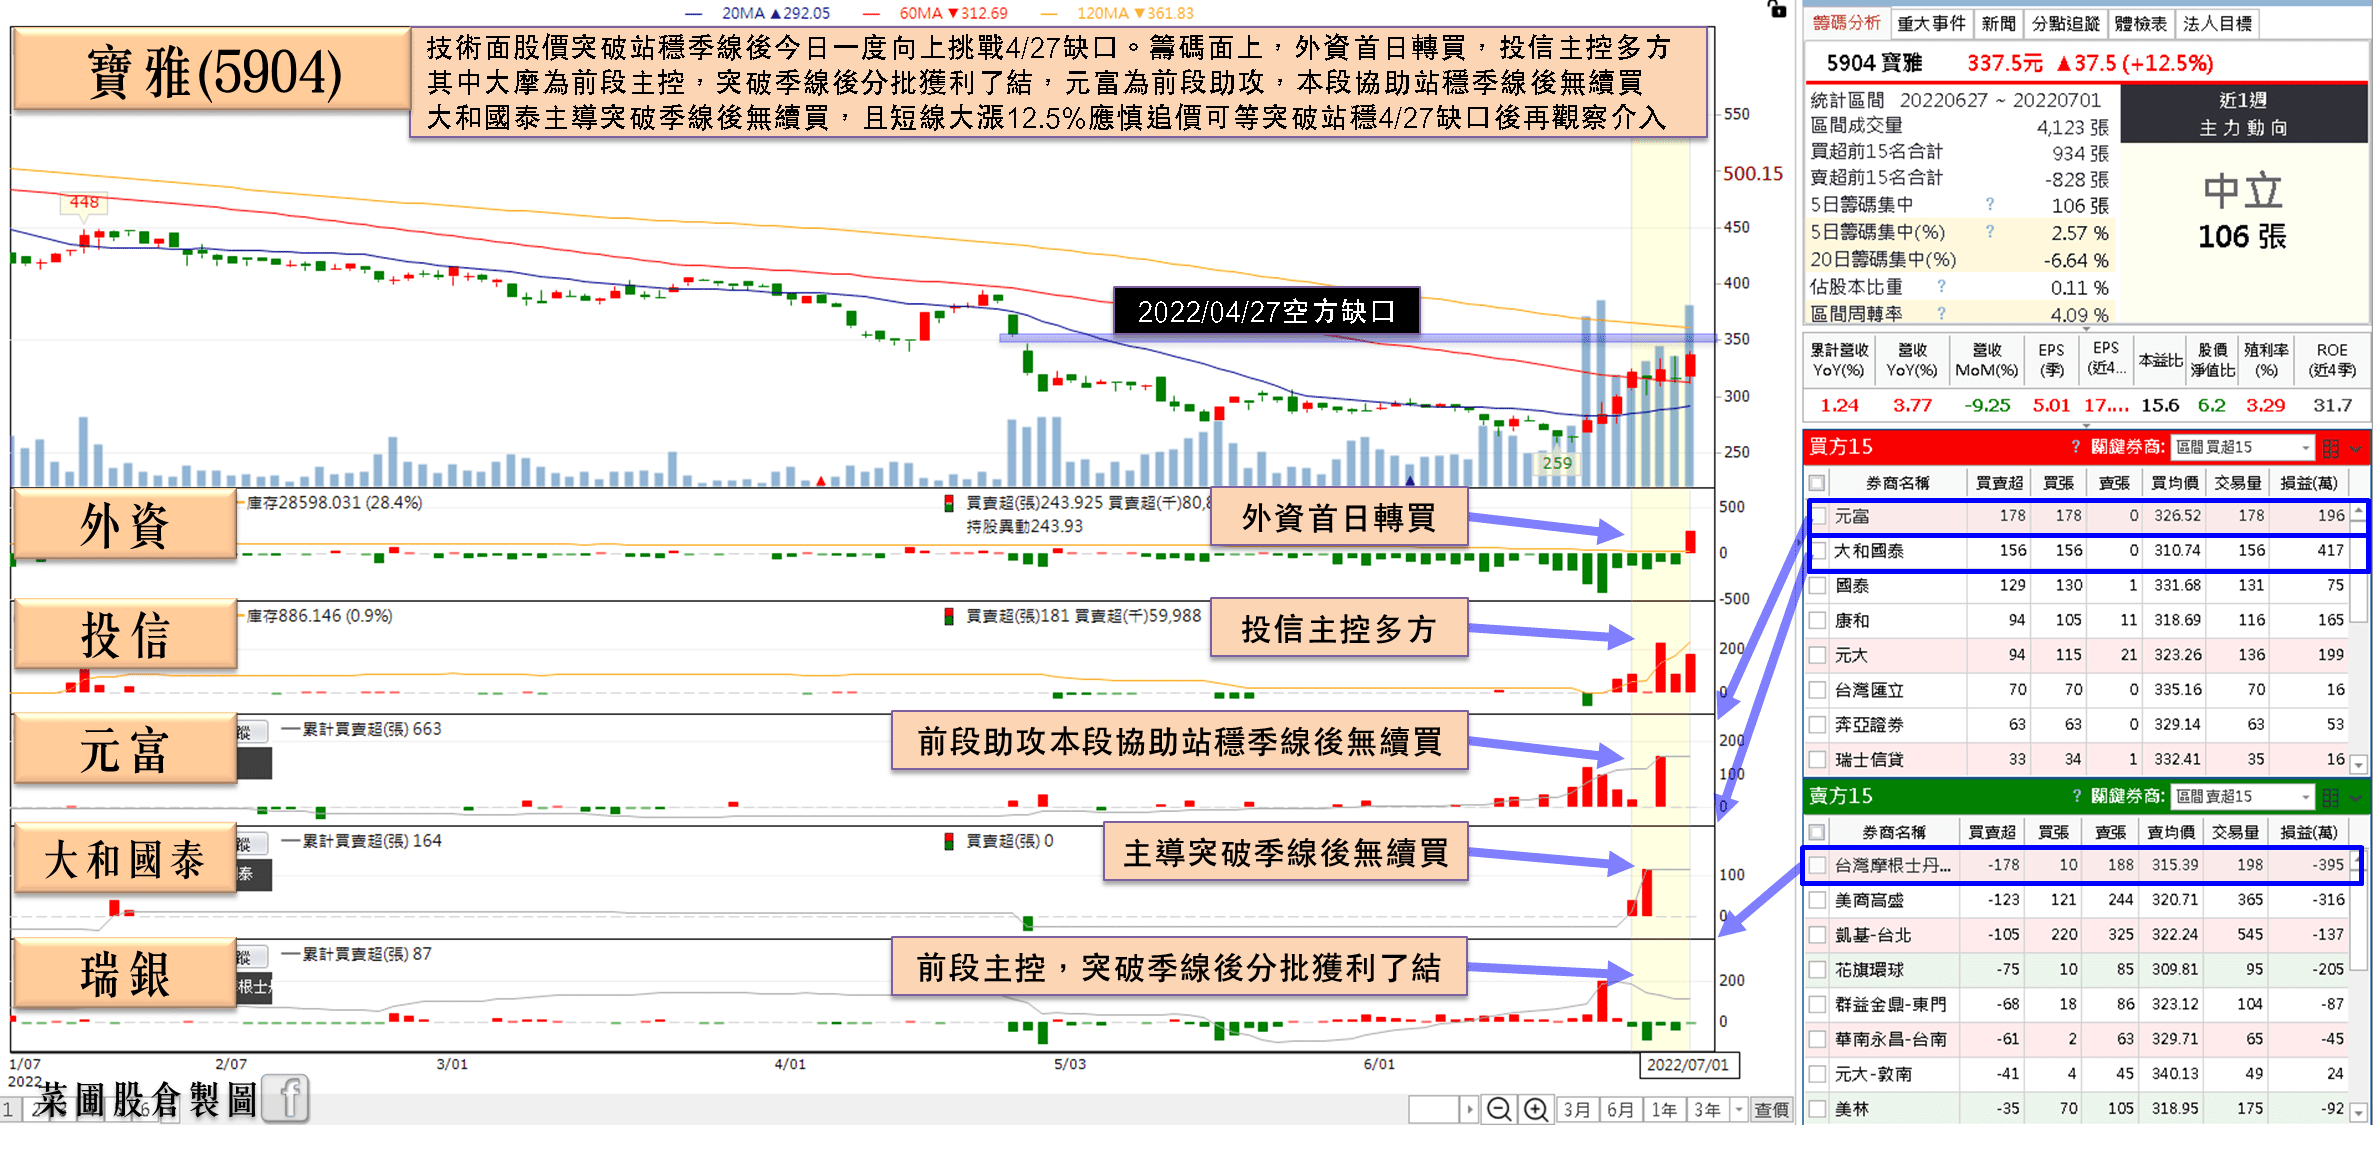The width and height of the screenshot is (2373, 1153).
Task: Zoom in the price chart
Action: [1535, 1109]
